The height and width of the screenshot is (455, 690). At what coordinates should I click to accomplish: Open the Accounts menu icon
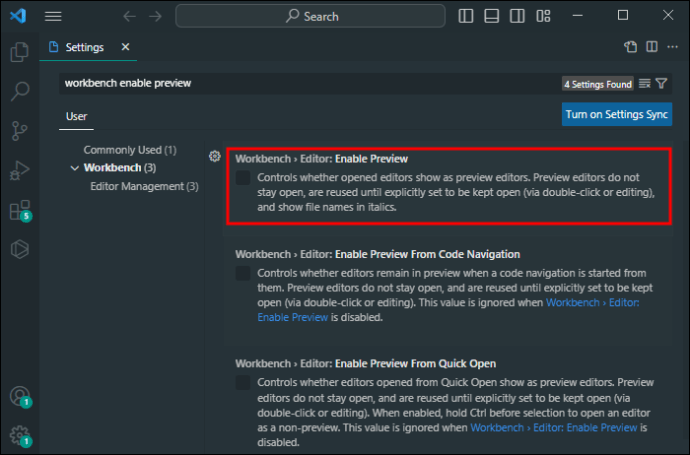19,396
